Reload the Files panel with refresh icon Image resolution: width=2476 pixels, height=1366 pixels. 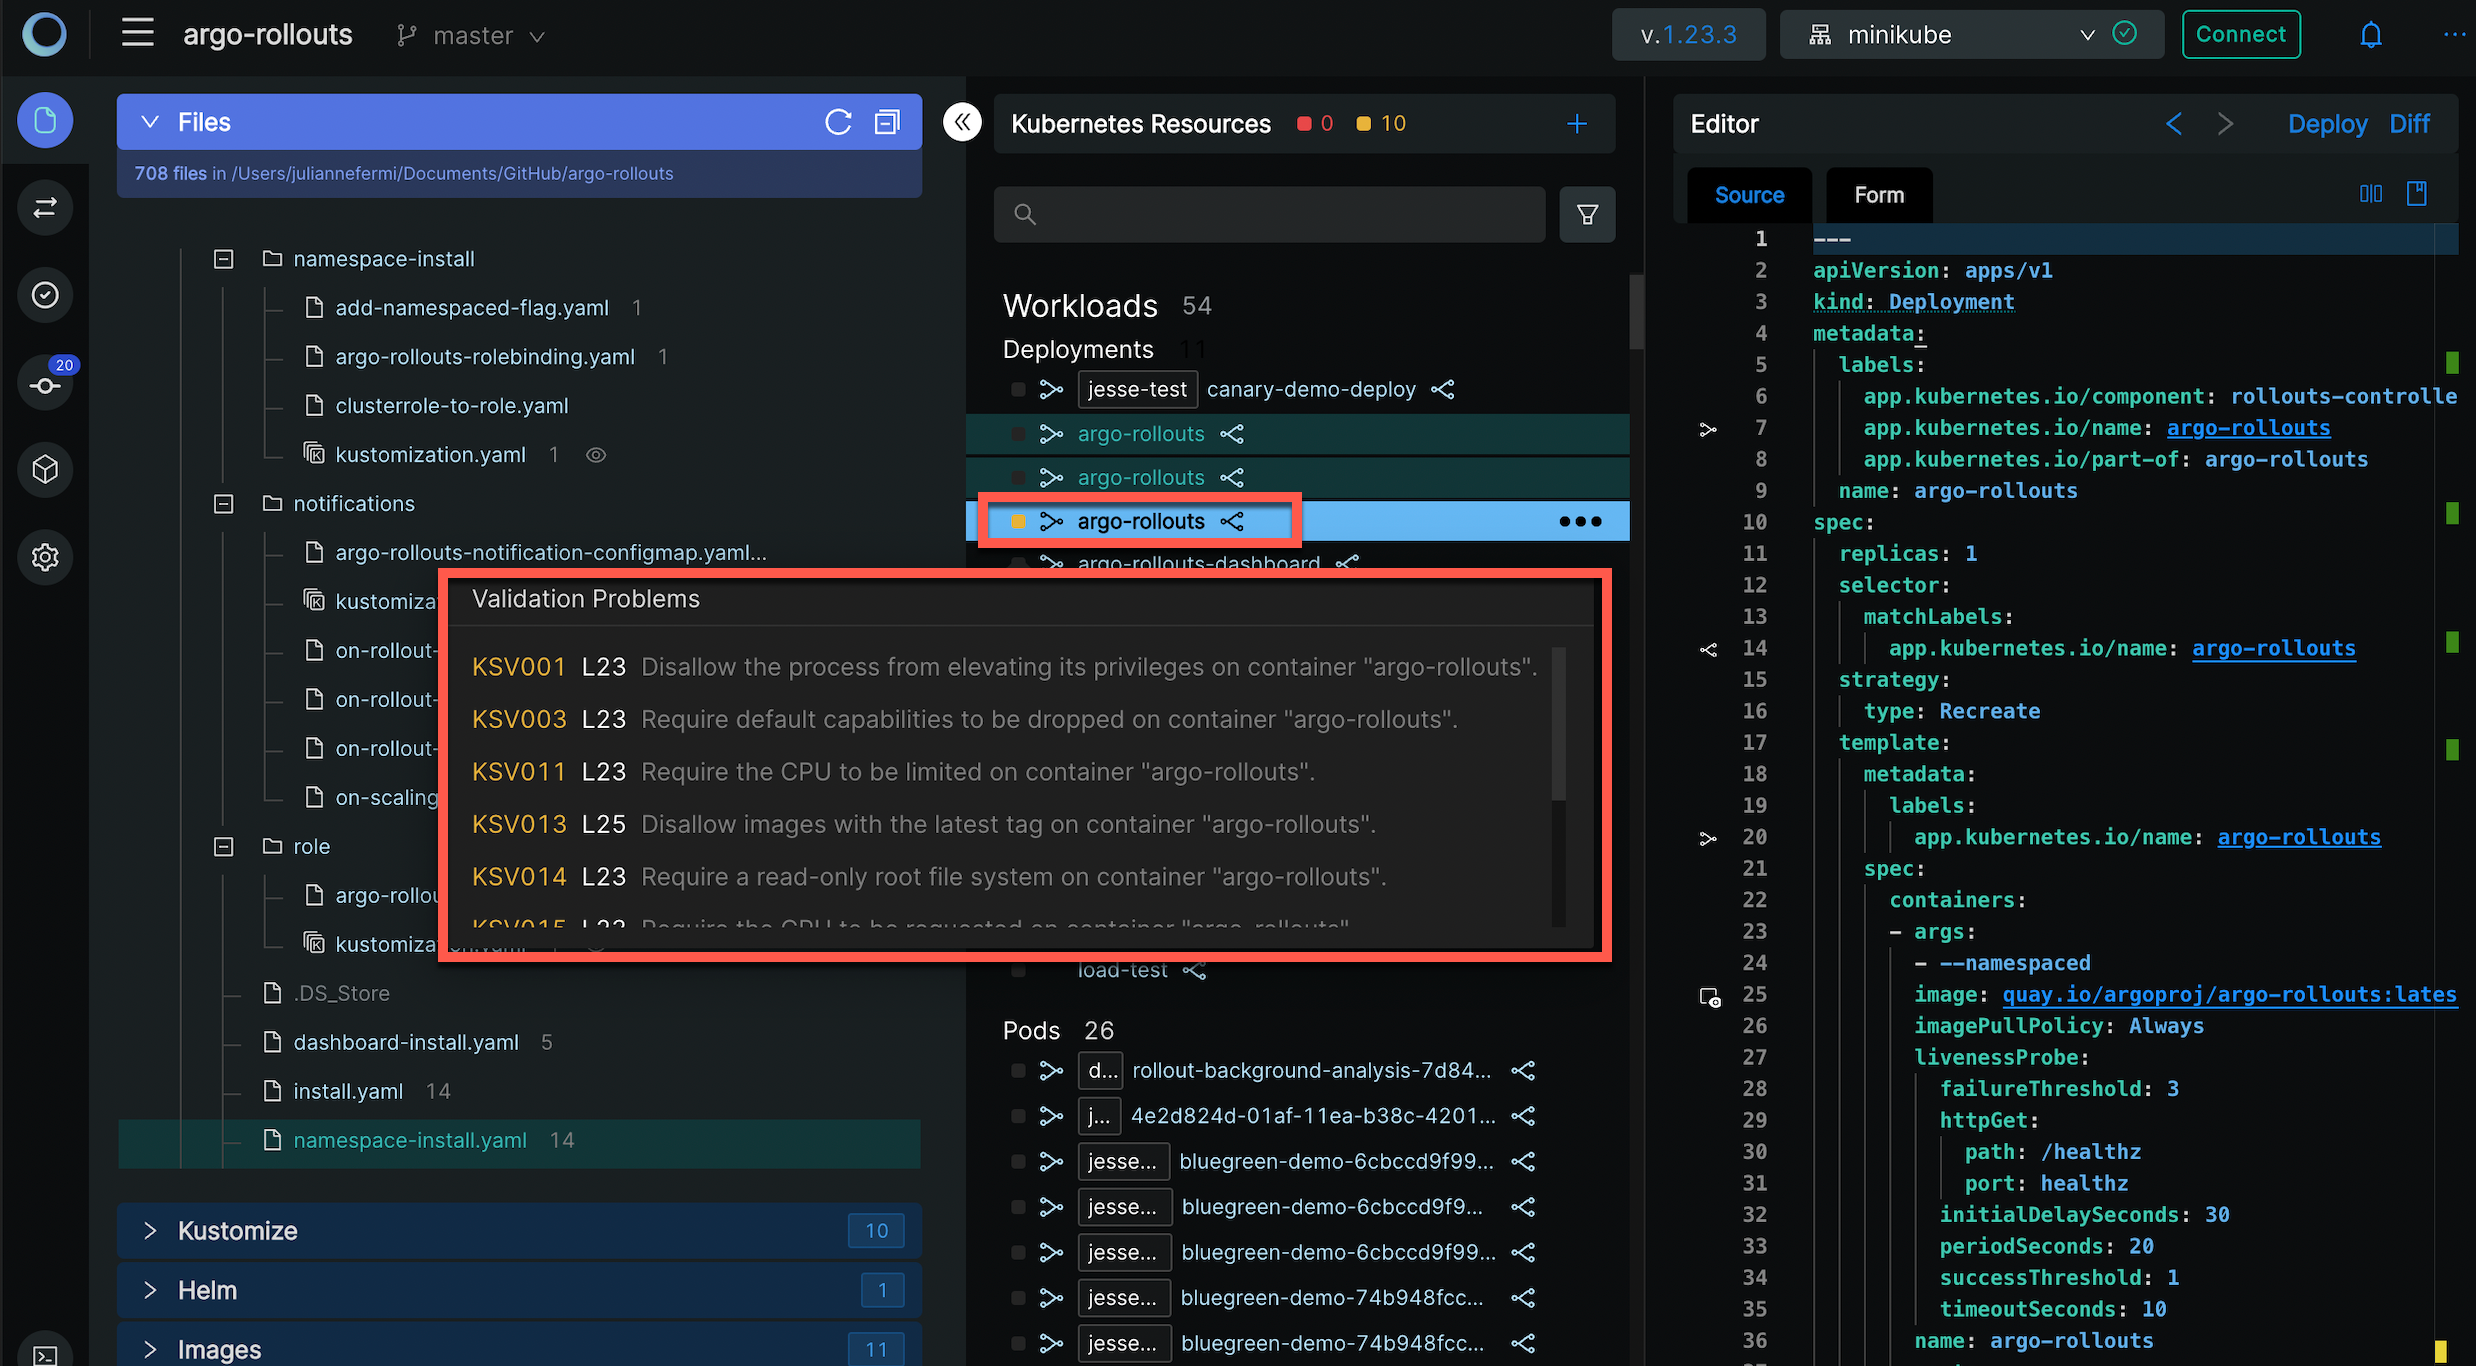click(838, 122)
